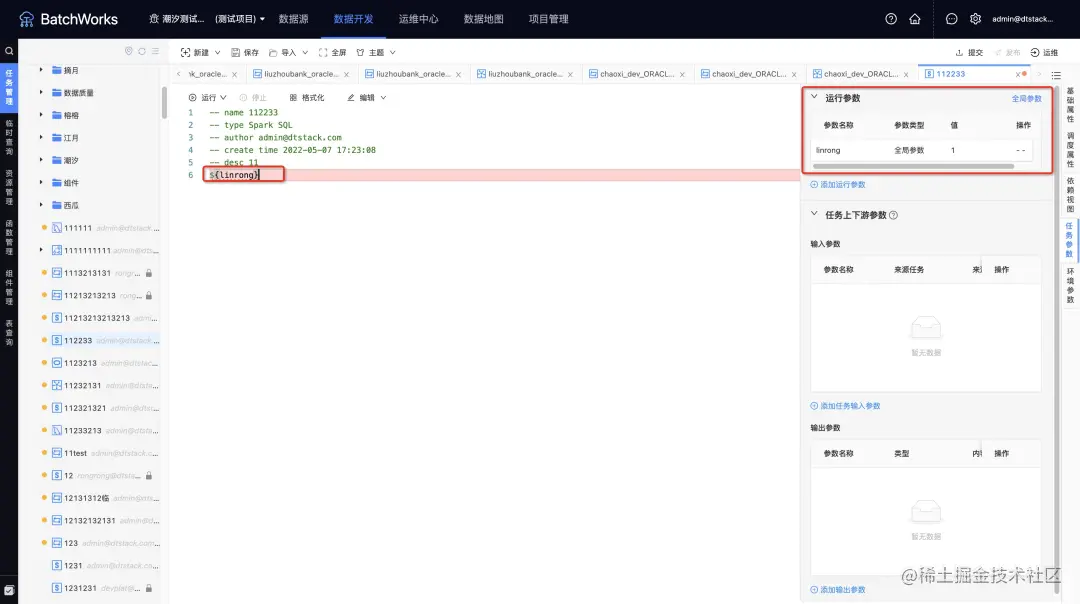Open the 数据源 top menu
Image resolution: width=1080 pixels, height=604 pixels.
coord(293,19)
